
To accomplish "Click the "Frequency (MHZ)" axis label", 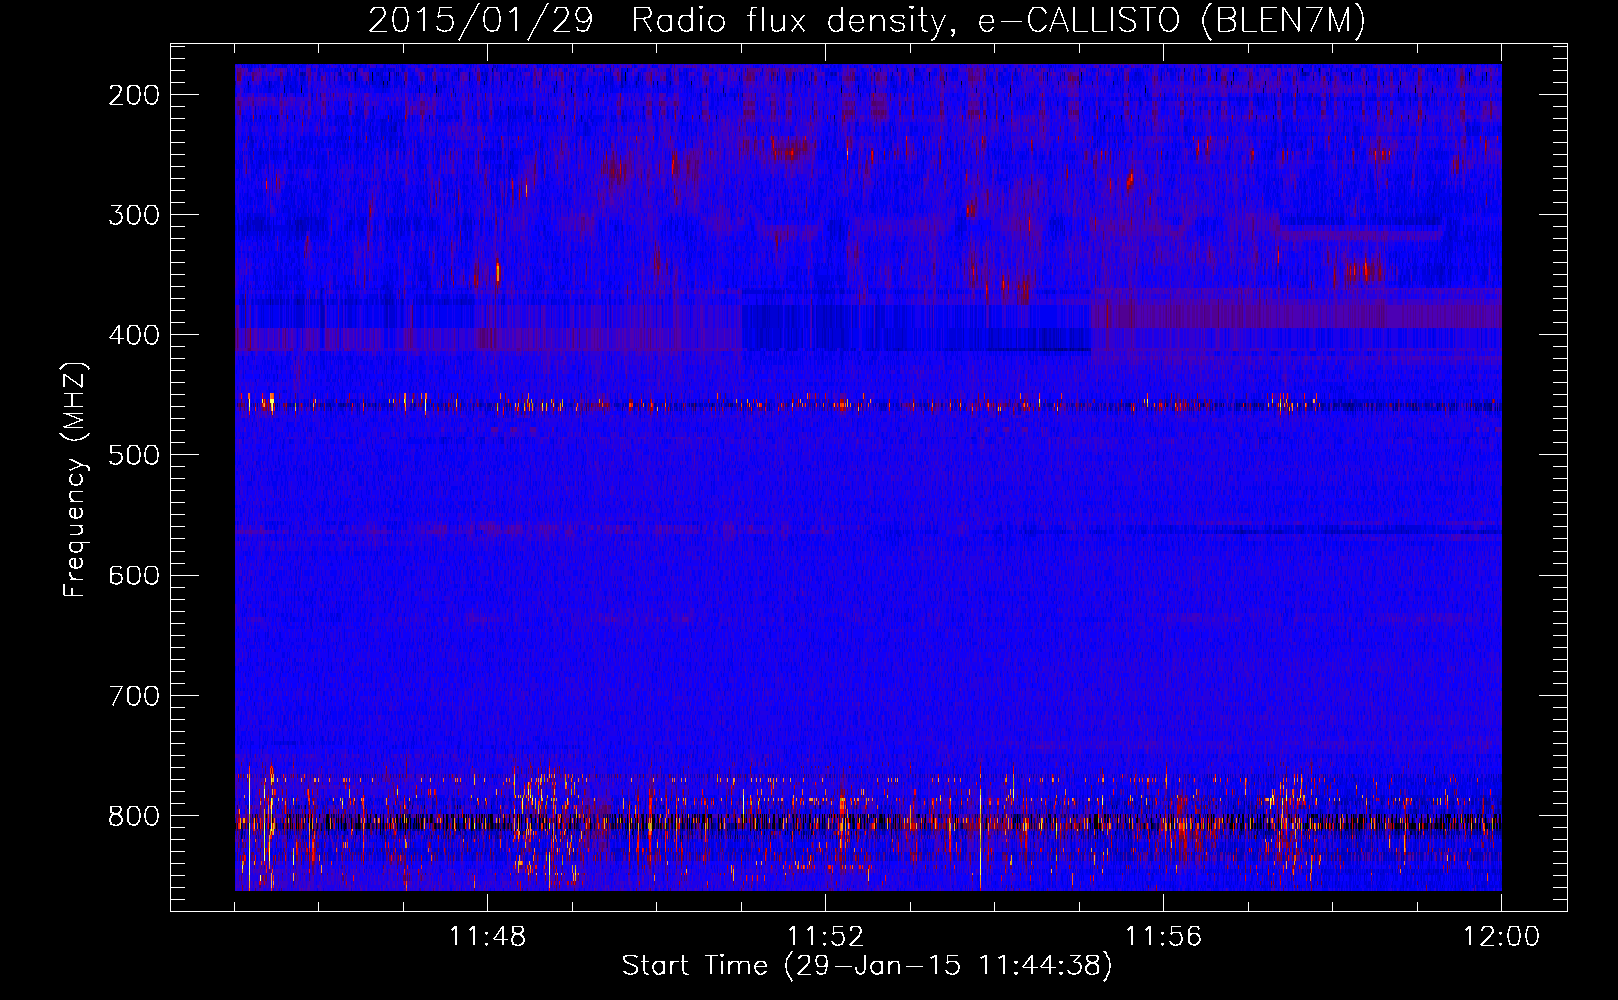I will point(75,480).
